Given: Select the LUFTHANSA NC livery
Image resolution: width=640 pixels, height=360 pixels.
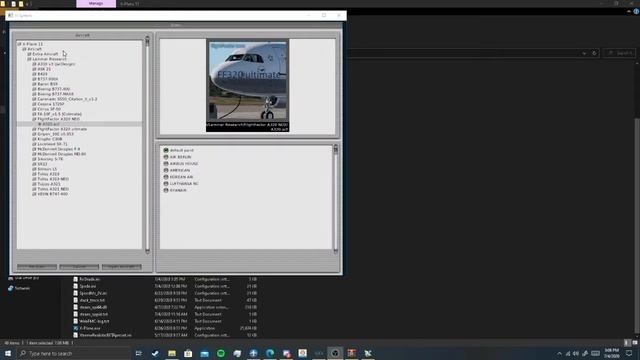Looking at the screenshot, I should (x=181, y=184).
